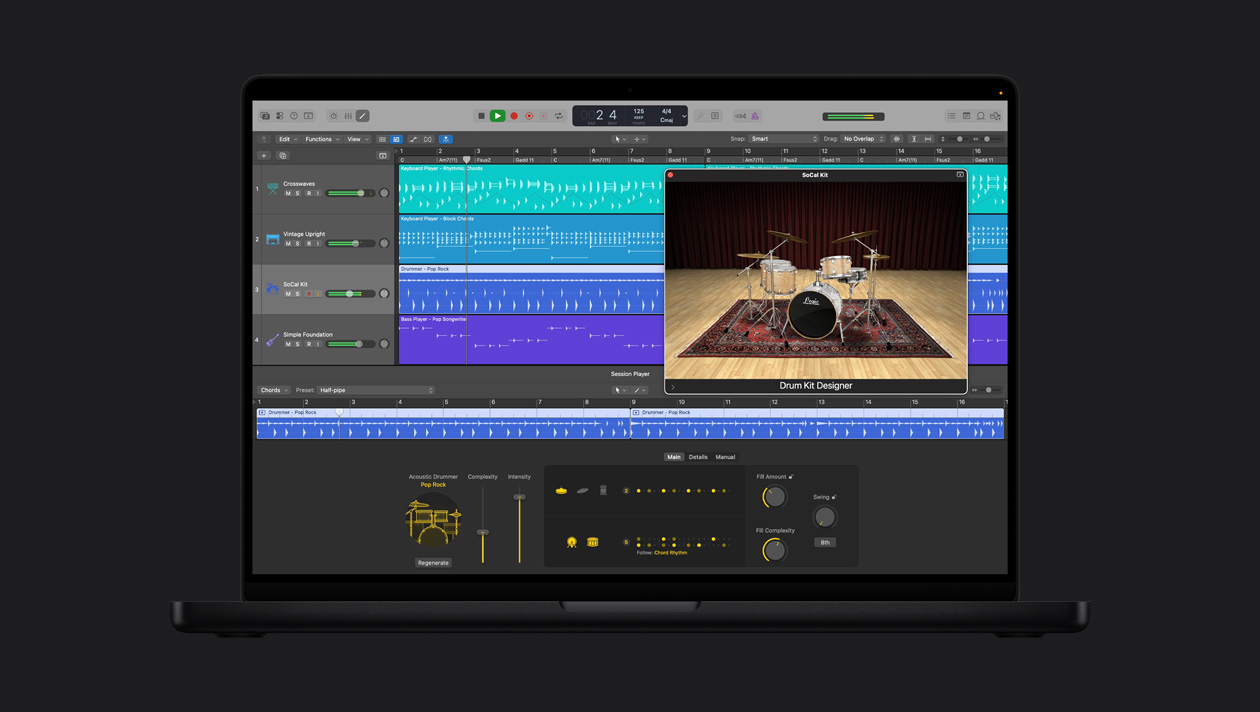
Task: Switch to the Details tab in the Drummer editor
Action: 697,456
